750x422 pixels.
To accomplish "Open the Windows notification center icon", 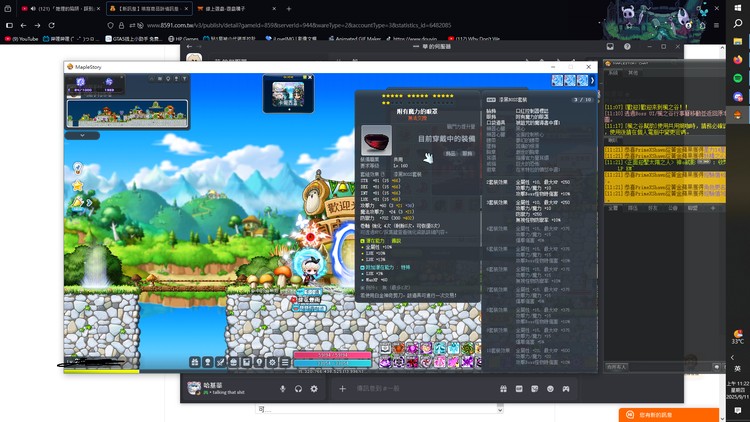I will pos(738,411).
